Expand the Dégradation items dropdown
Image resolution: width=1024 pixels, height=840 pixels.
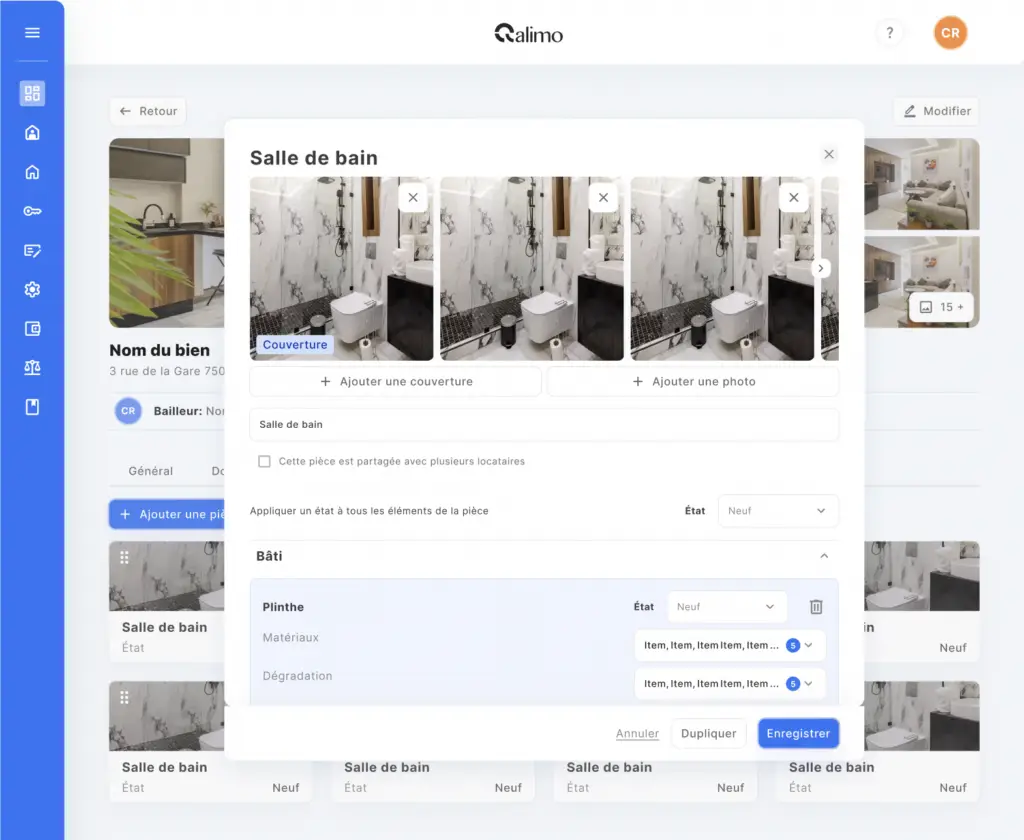[x=729, y=684]
